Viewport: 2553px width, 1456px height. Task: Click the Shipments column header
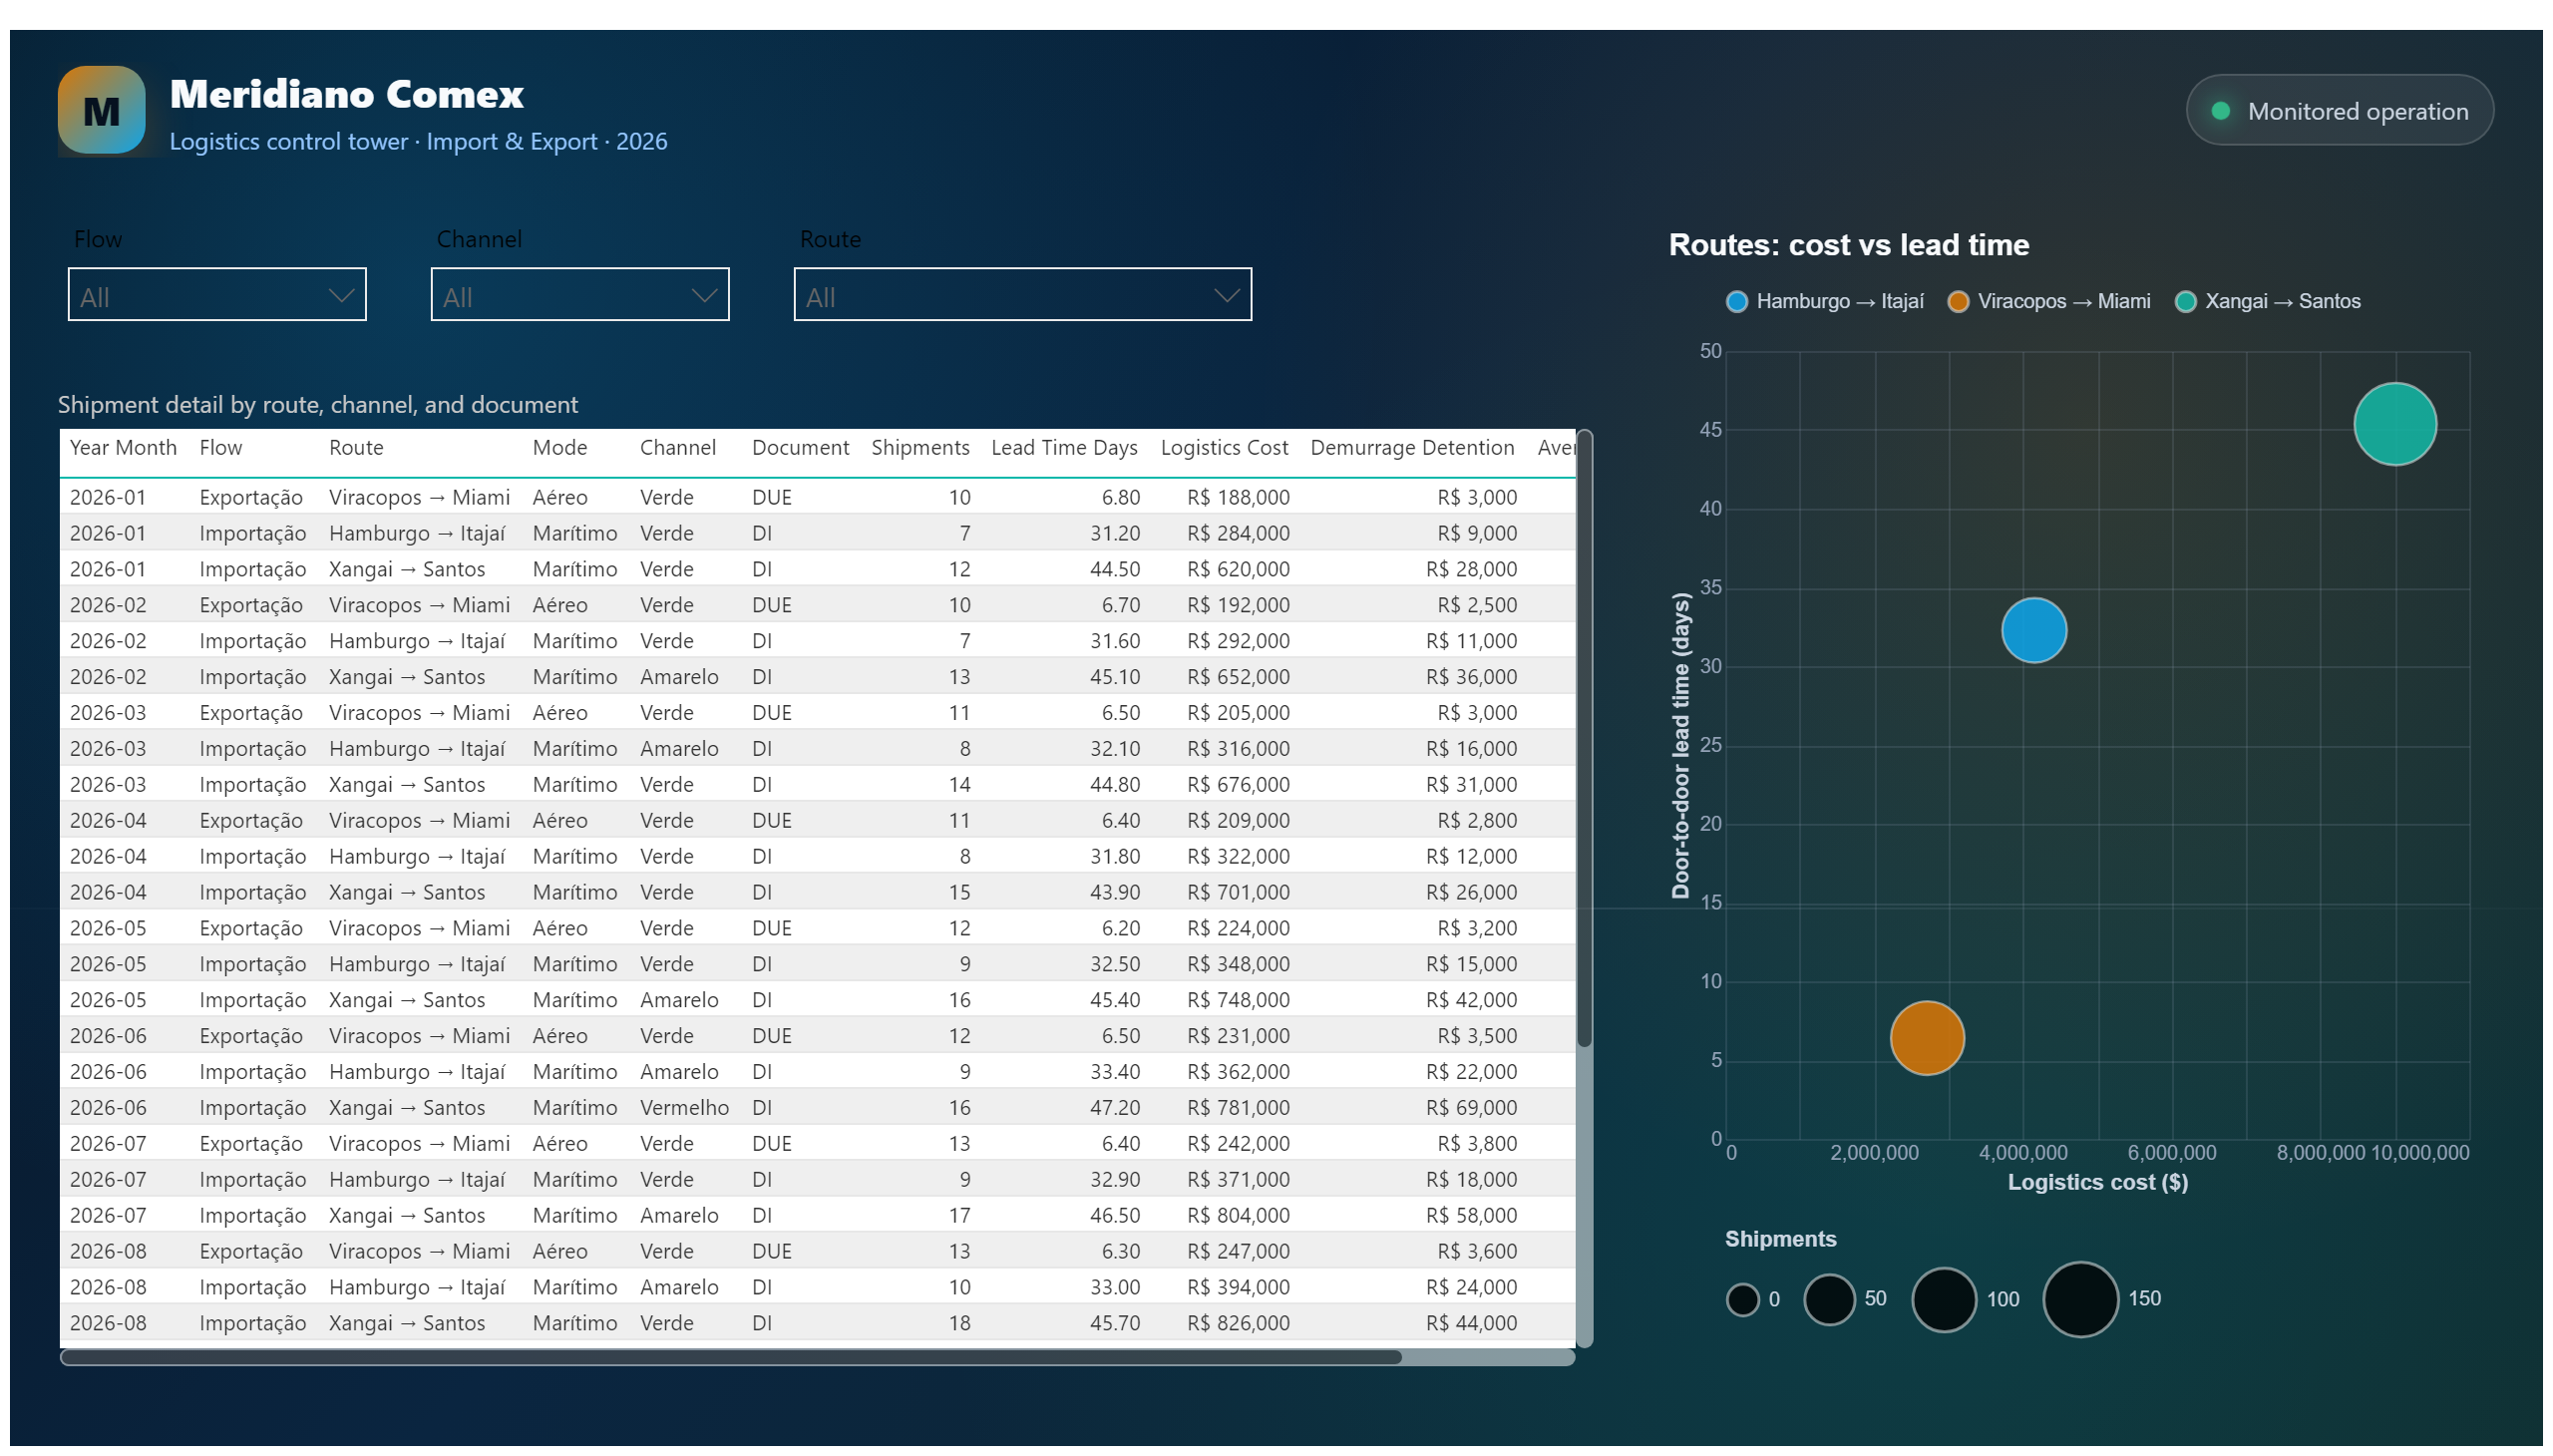pyautogui.click(x=919, y=447)
